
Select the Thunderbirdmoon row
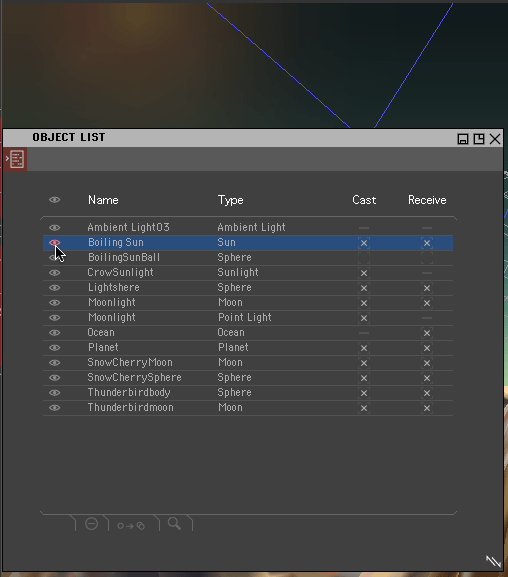[248, 408]
